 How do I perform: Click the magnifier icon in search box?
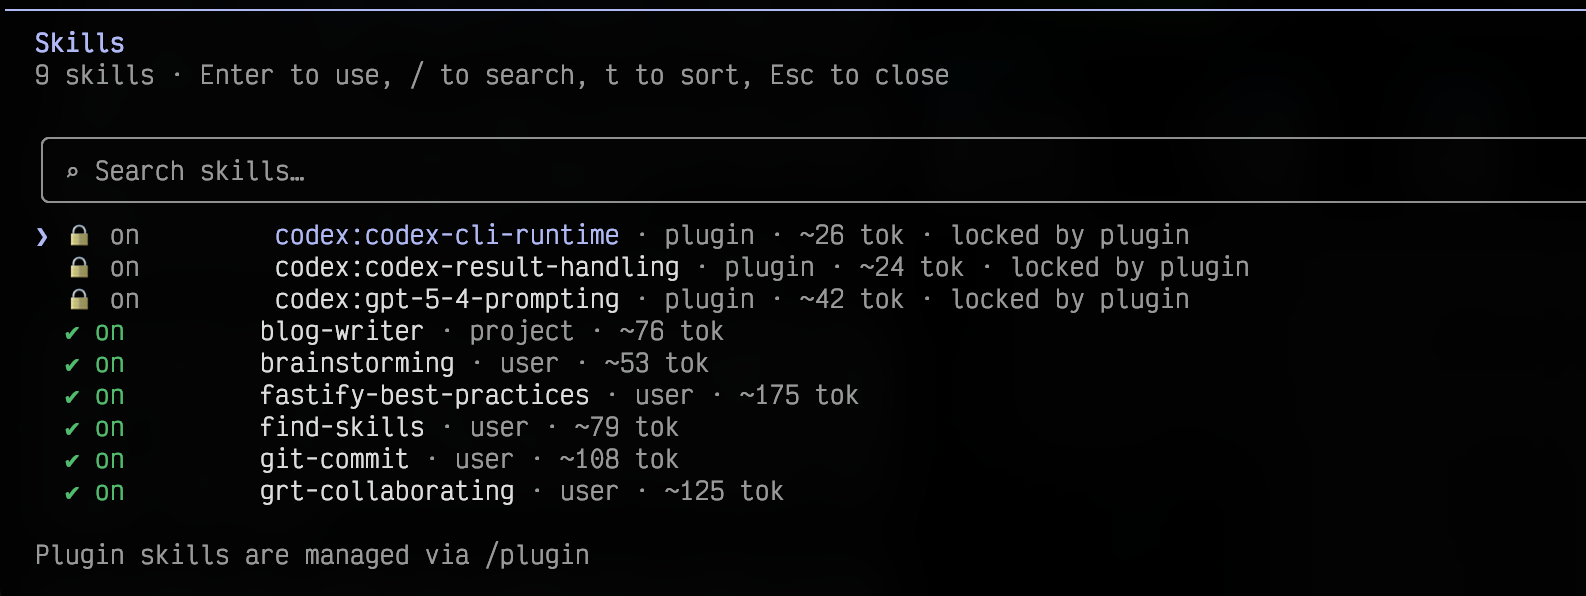pos(72,172)
